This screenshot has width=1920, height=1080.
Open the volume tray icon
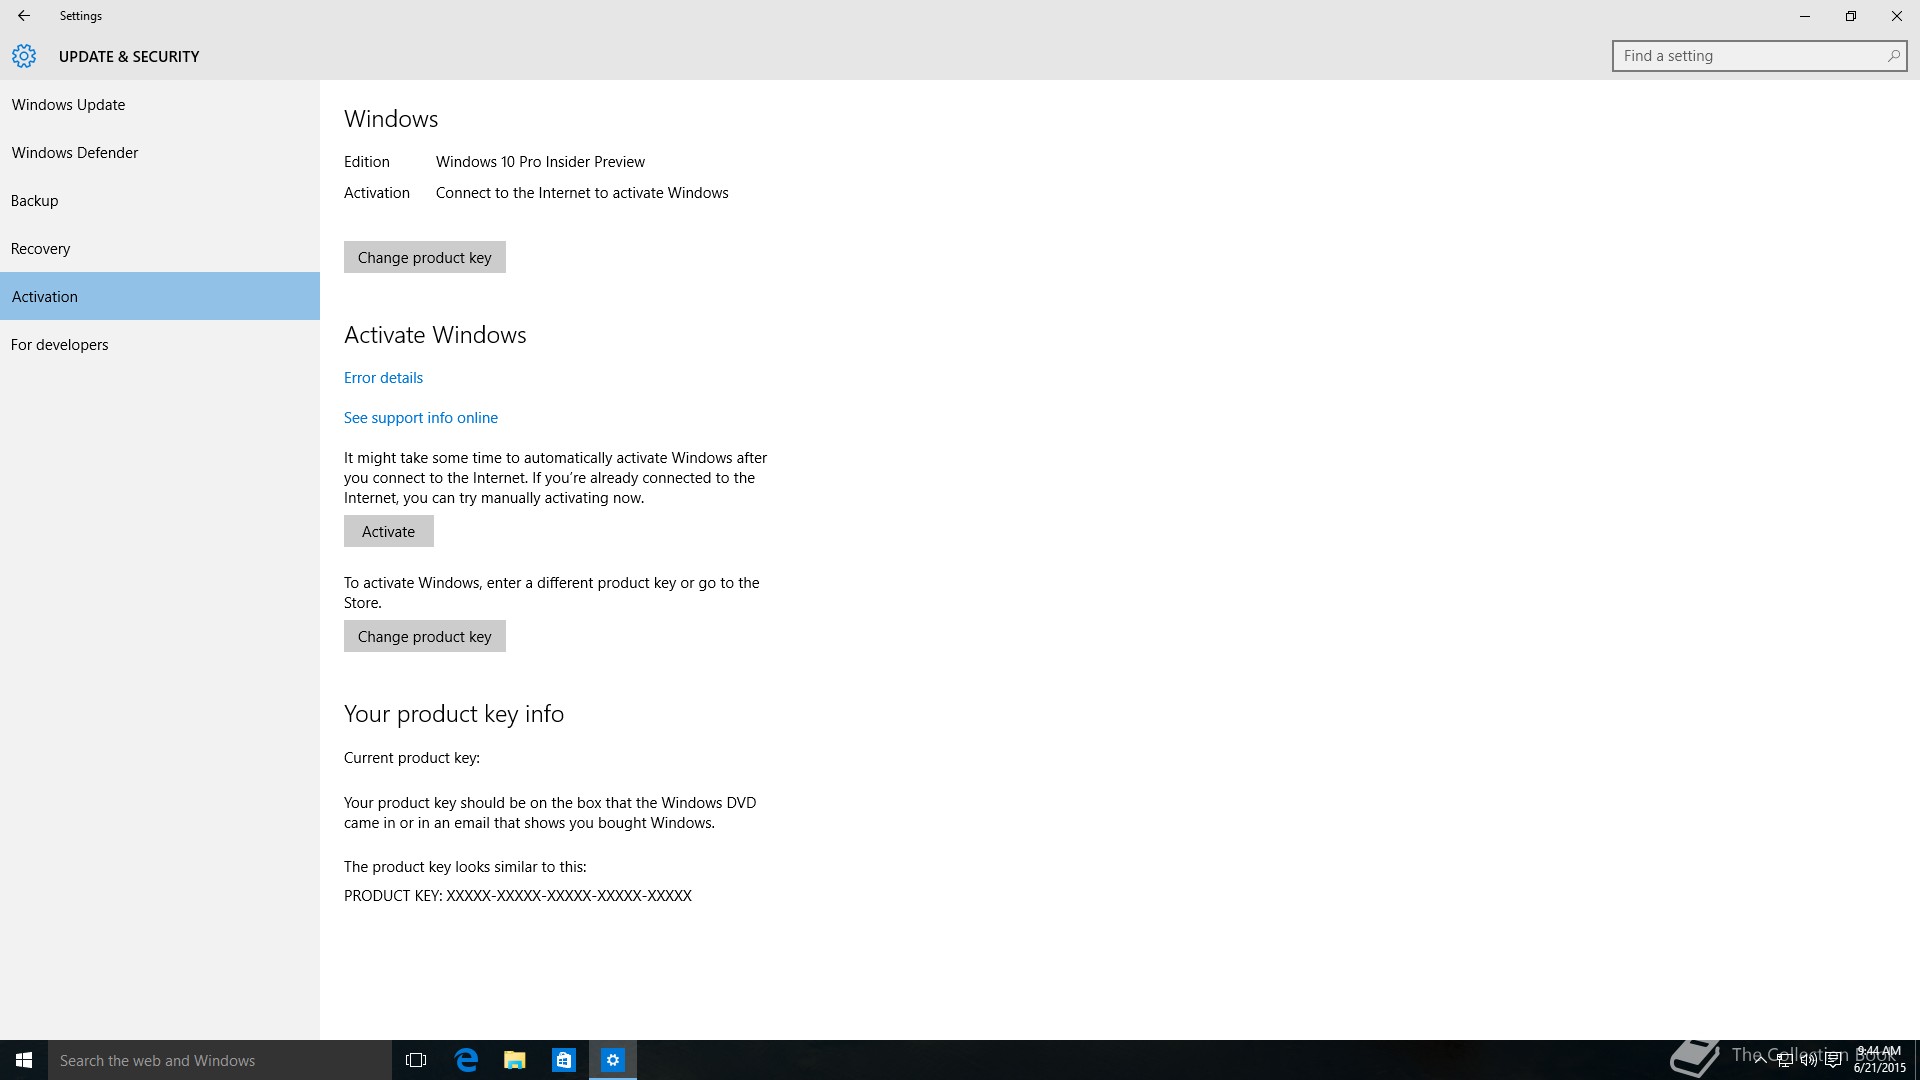coord(1808,1060)
